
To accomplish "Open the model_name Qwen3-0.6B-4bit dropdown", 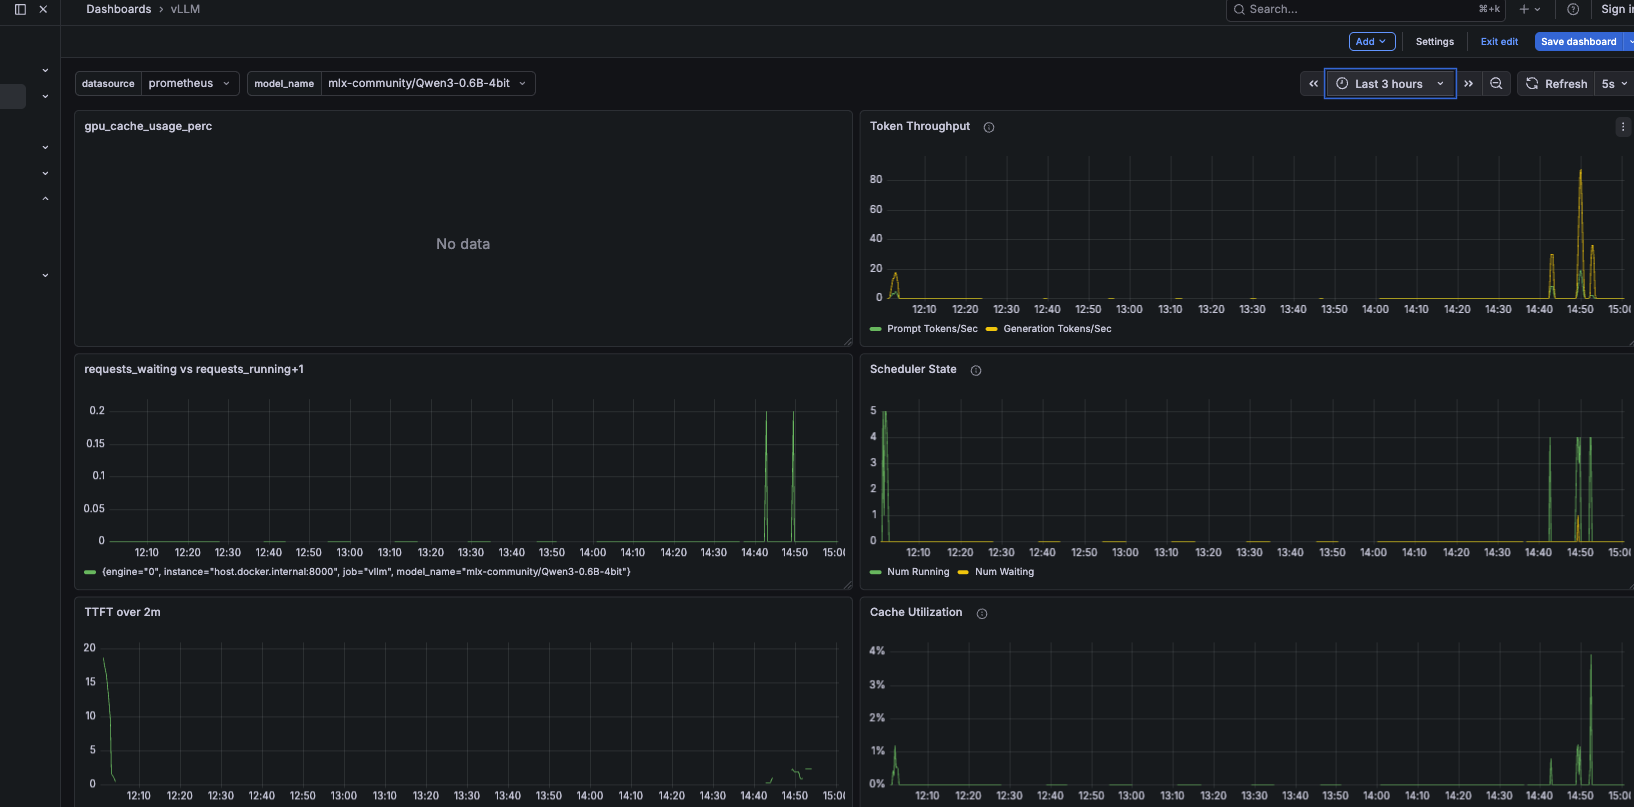I will coord(428,83).
